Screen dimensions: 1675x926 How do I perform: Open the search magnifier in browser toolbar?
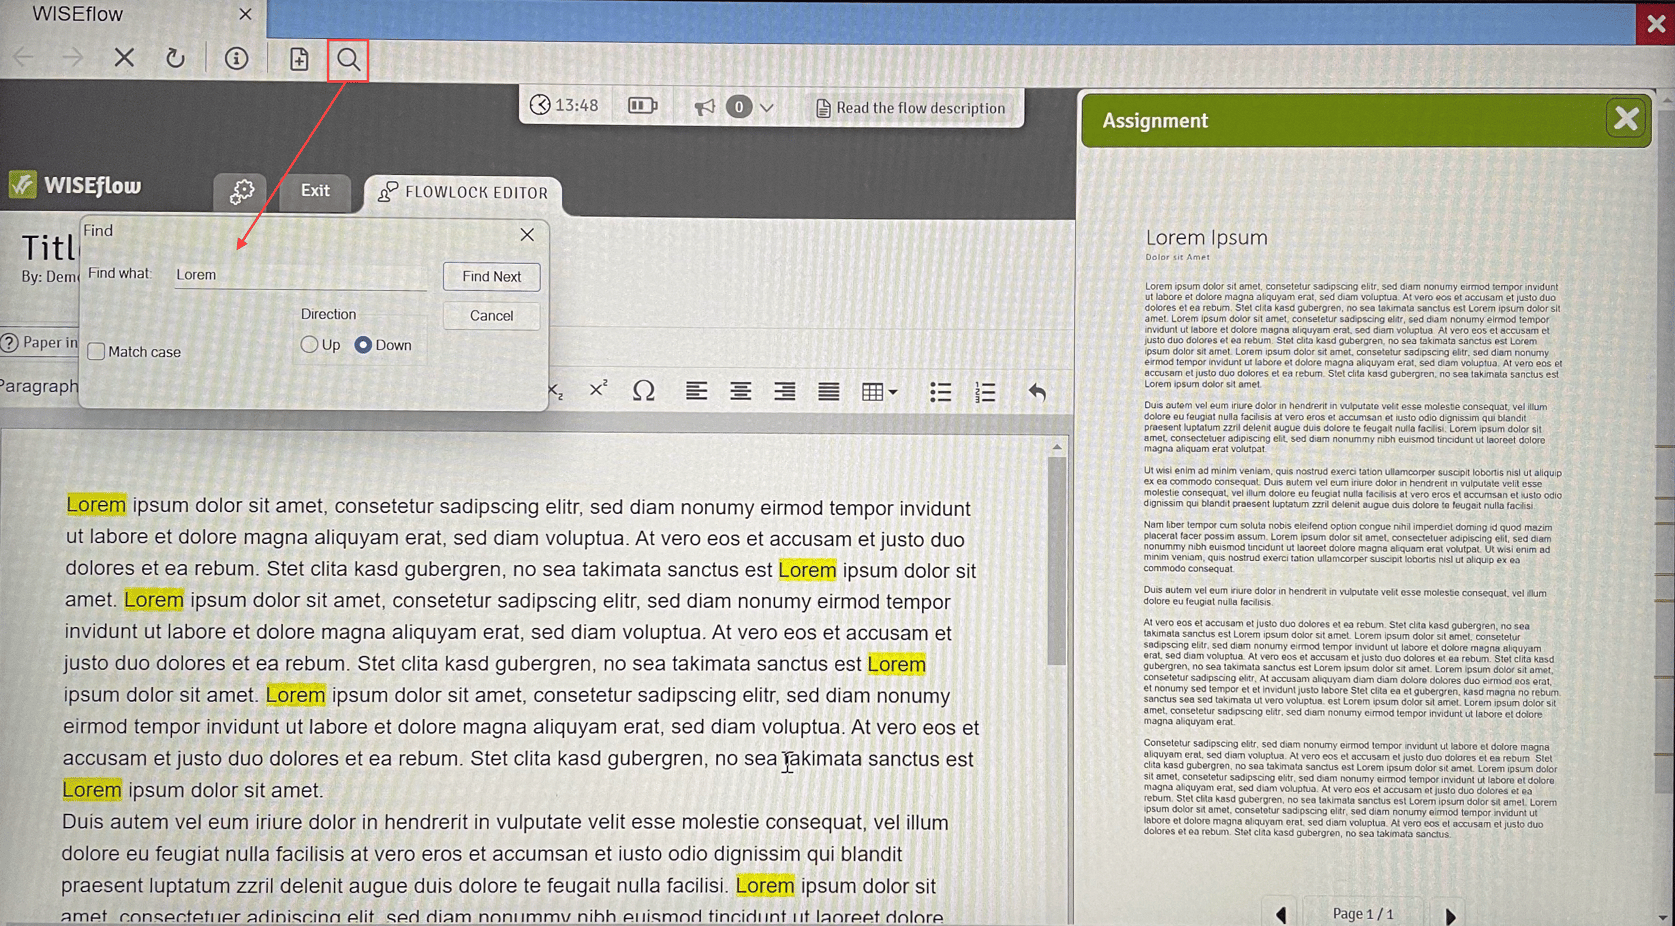(348, 59)
